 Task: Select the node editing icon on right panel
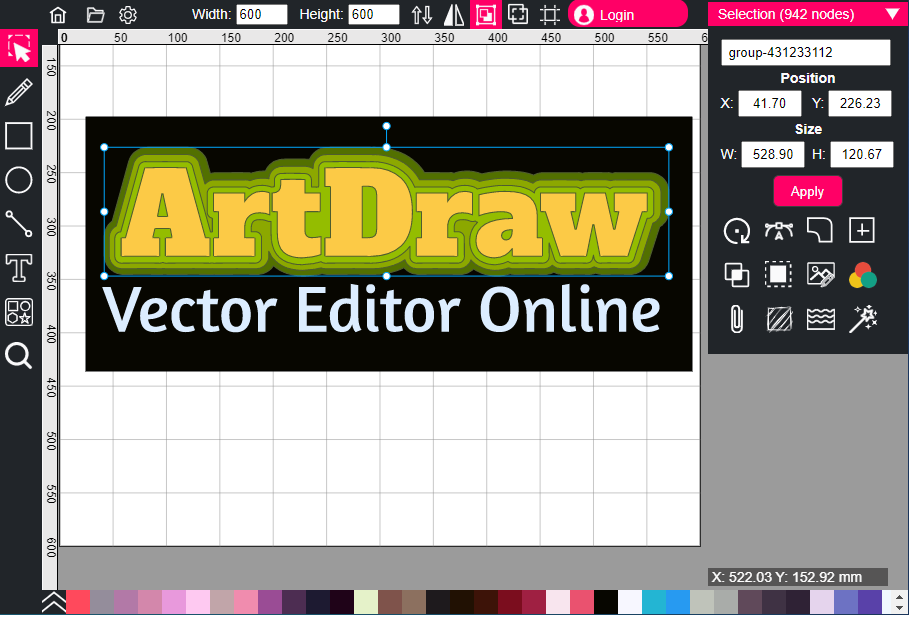tap(778, 230)
